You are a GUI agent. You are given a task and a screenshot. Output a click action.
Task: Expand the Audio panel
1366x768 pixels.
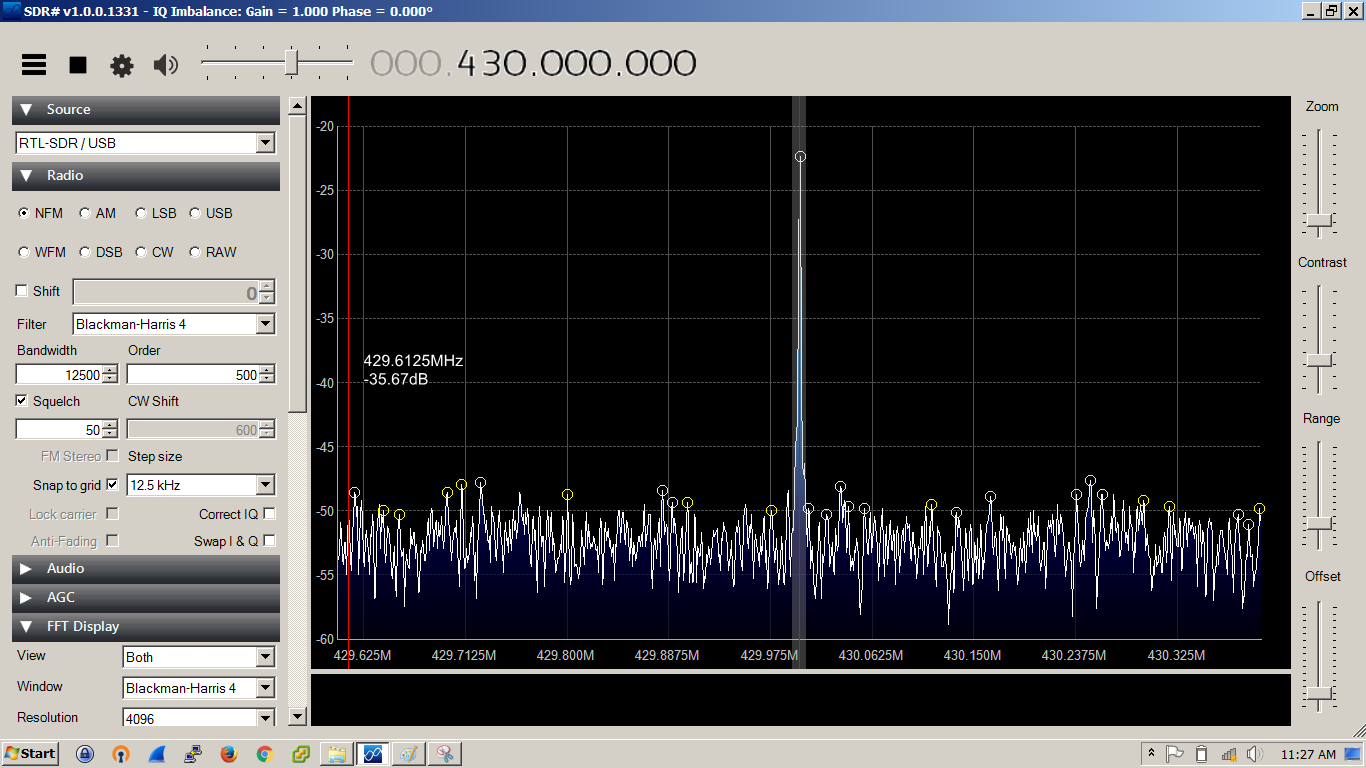coord(146,569)
